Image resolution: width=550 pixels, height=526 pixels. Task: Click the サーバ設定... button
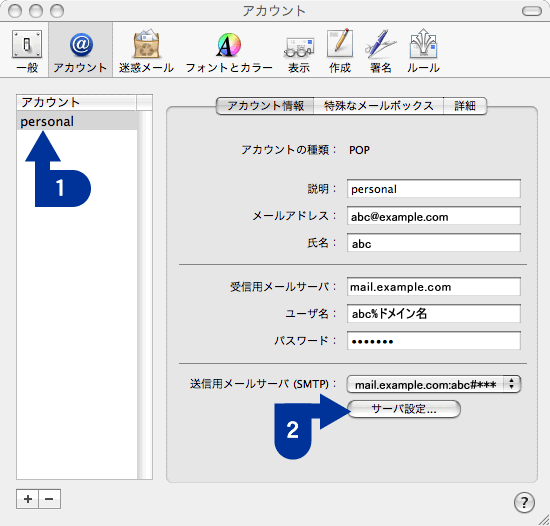coord(404,409)
